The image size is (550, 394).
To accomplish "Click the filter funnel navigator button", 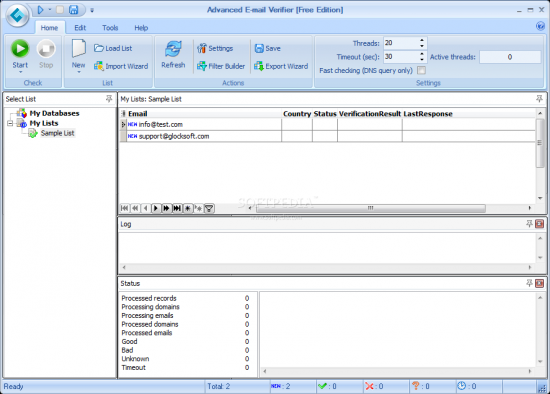I will click(209, 208).
